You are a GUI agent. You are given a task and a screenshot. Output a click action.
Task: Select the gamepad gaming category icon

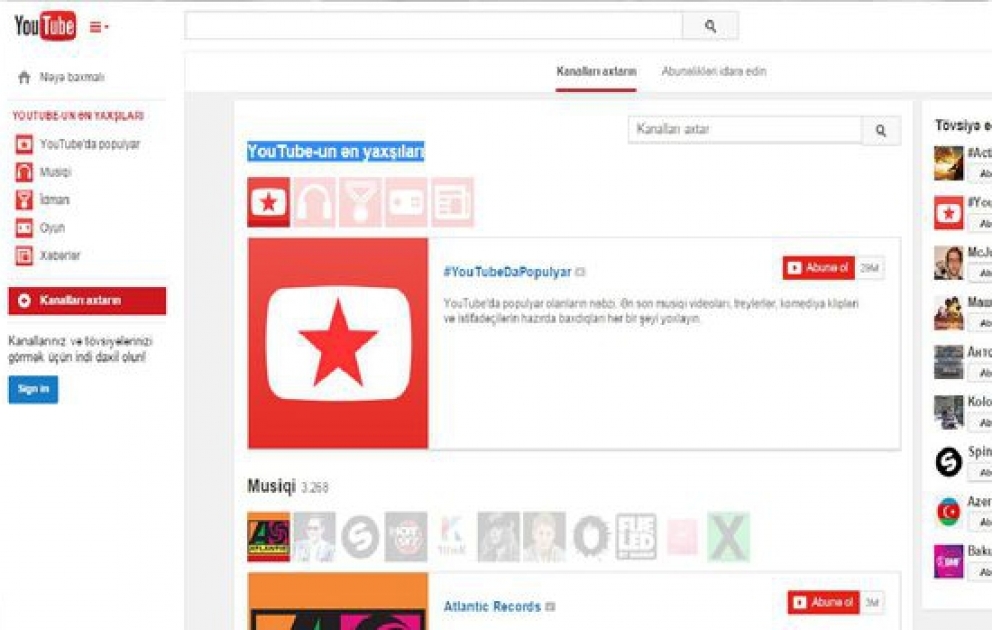(406, 202)
